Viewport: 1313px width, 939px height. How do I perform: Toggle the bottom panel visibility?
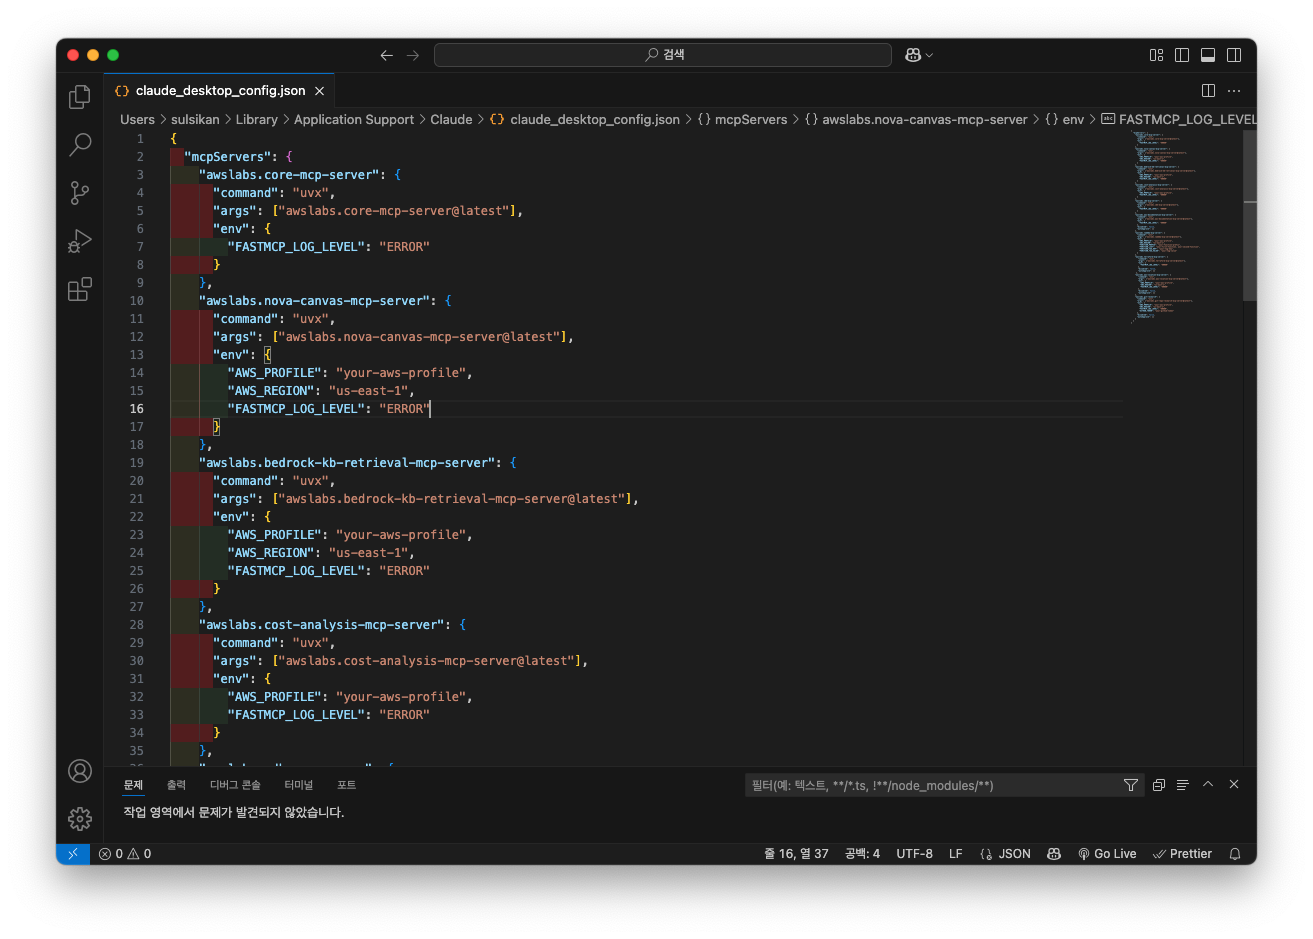(x=1208, y=55)
